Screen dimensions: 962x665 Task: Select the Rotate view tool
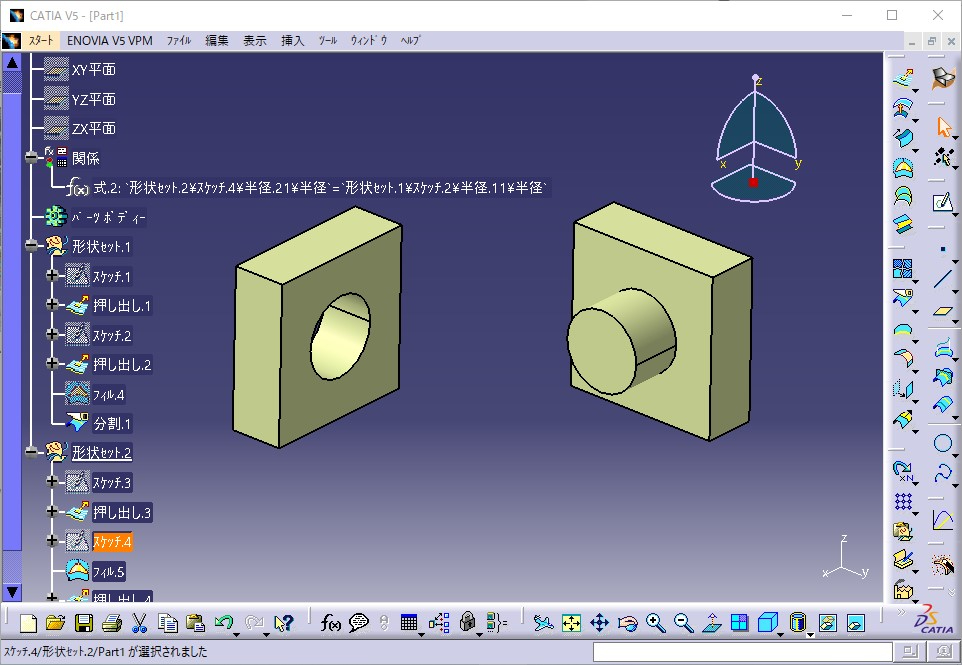click(628, 623)
